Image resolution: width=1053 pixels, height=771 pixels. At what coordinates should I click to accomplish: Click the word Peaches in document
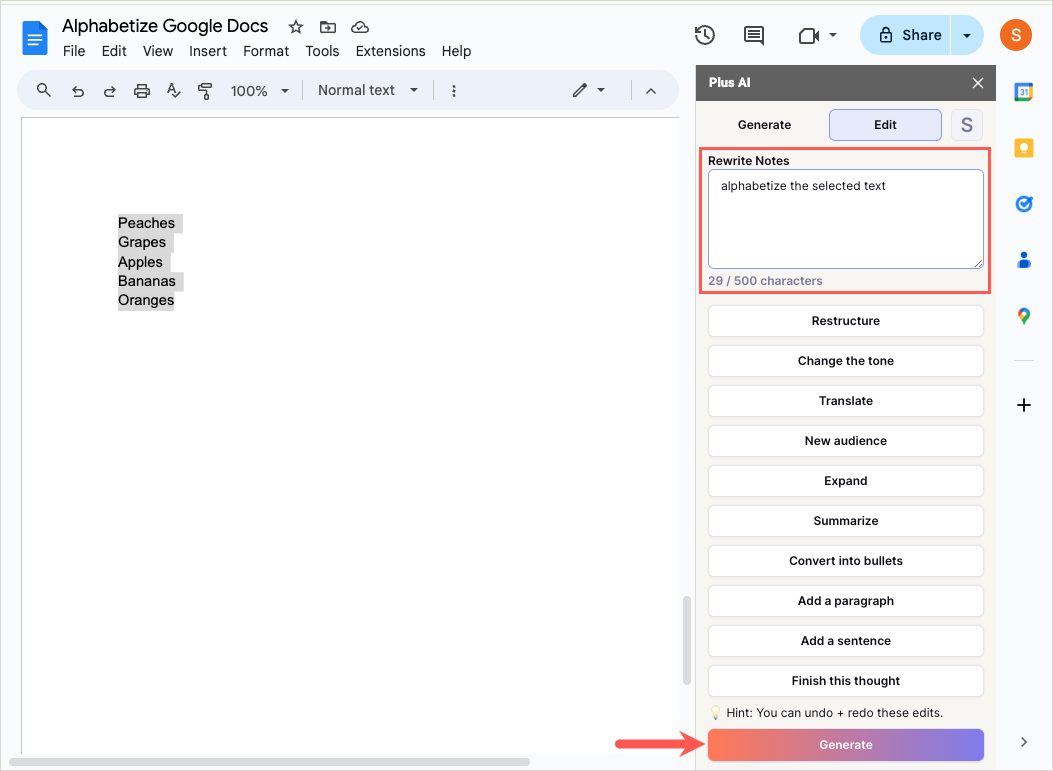(x=146, y=223)
